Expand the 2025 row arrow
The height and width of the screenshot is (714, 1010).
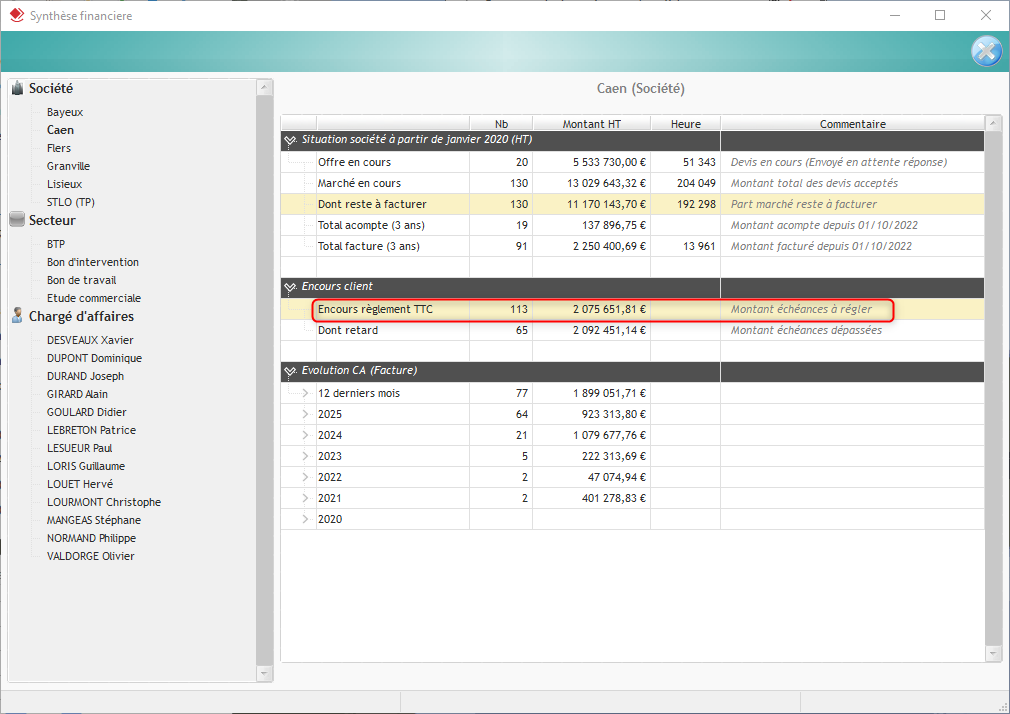pyautogui.click(x=305, y=414)
